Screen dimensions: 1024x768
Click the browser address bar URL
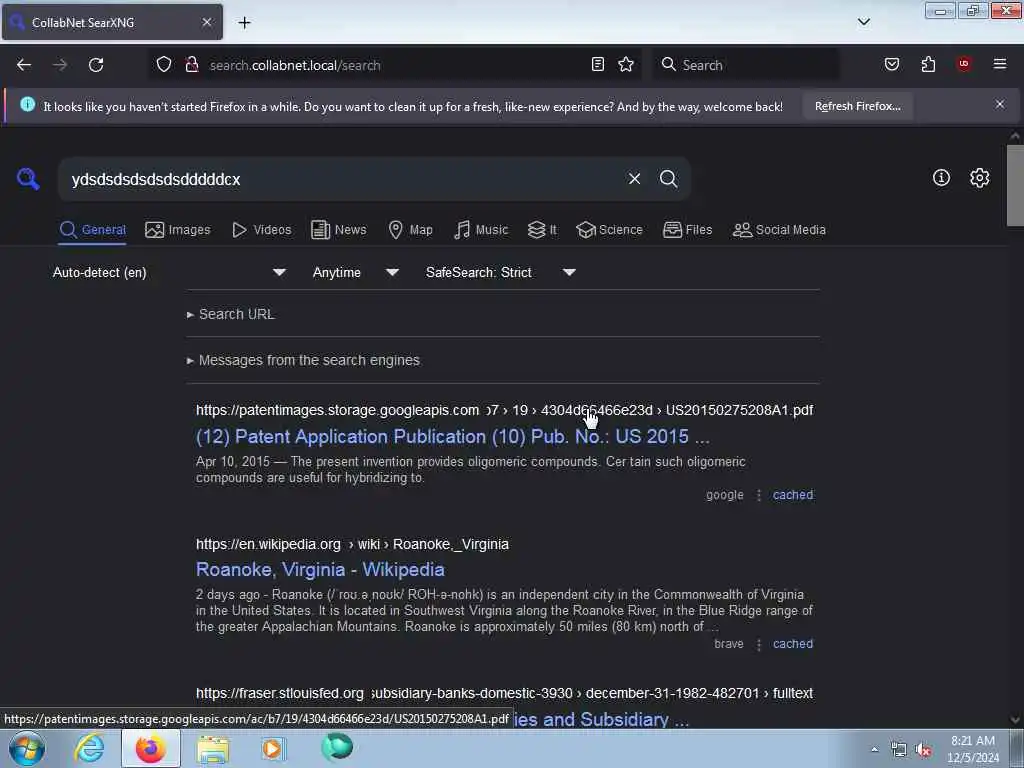click(x=295, y=65)
